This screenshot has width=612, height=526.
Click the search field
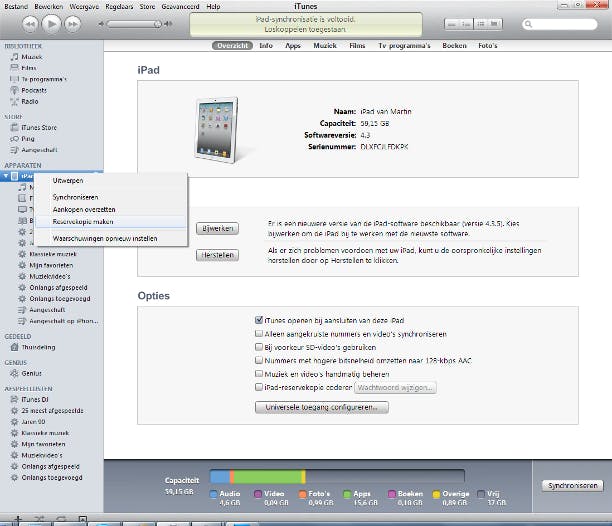pyautogui.click(x=560, y=24)
